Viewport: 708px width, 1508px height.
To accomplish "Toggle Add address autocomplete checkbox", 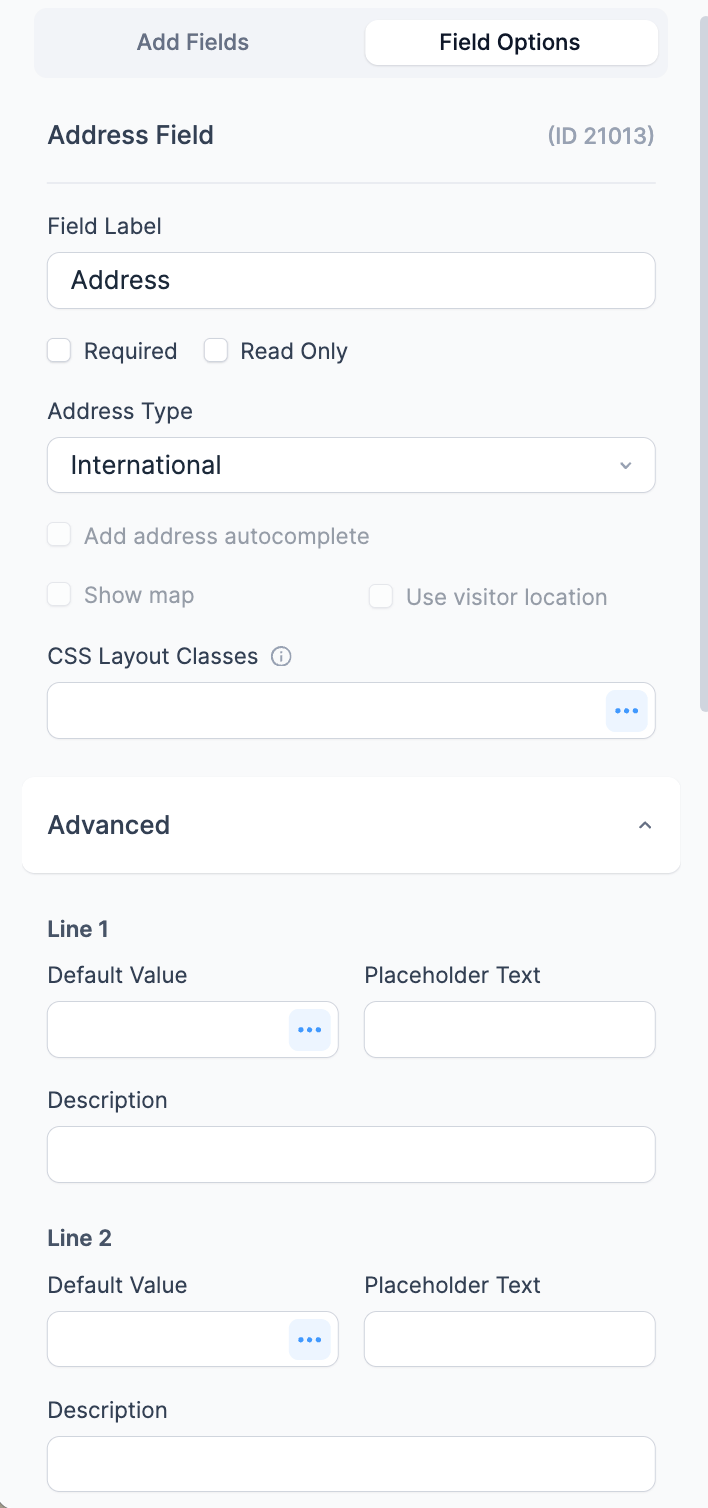I will (x=60, y=536).
